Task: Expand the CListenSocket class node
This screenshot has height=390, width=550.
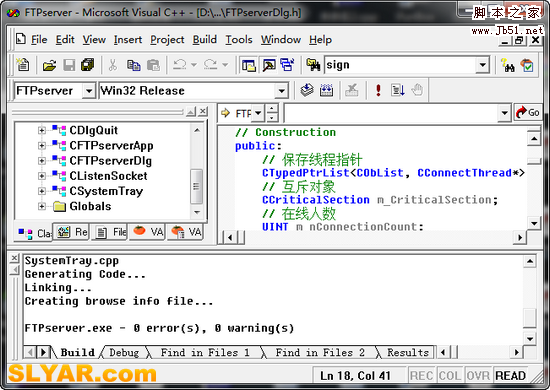Action: 41,176
